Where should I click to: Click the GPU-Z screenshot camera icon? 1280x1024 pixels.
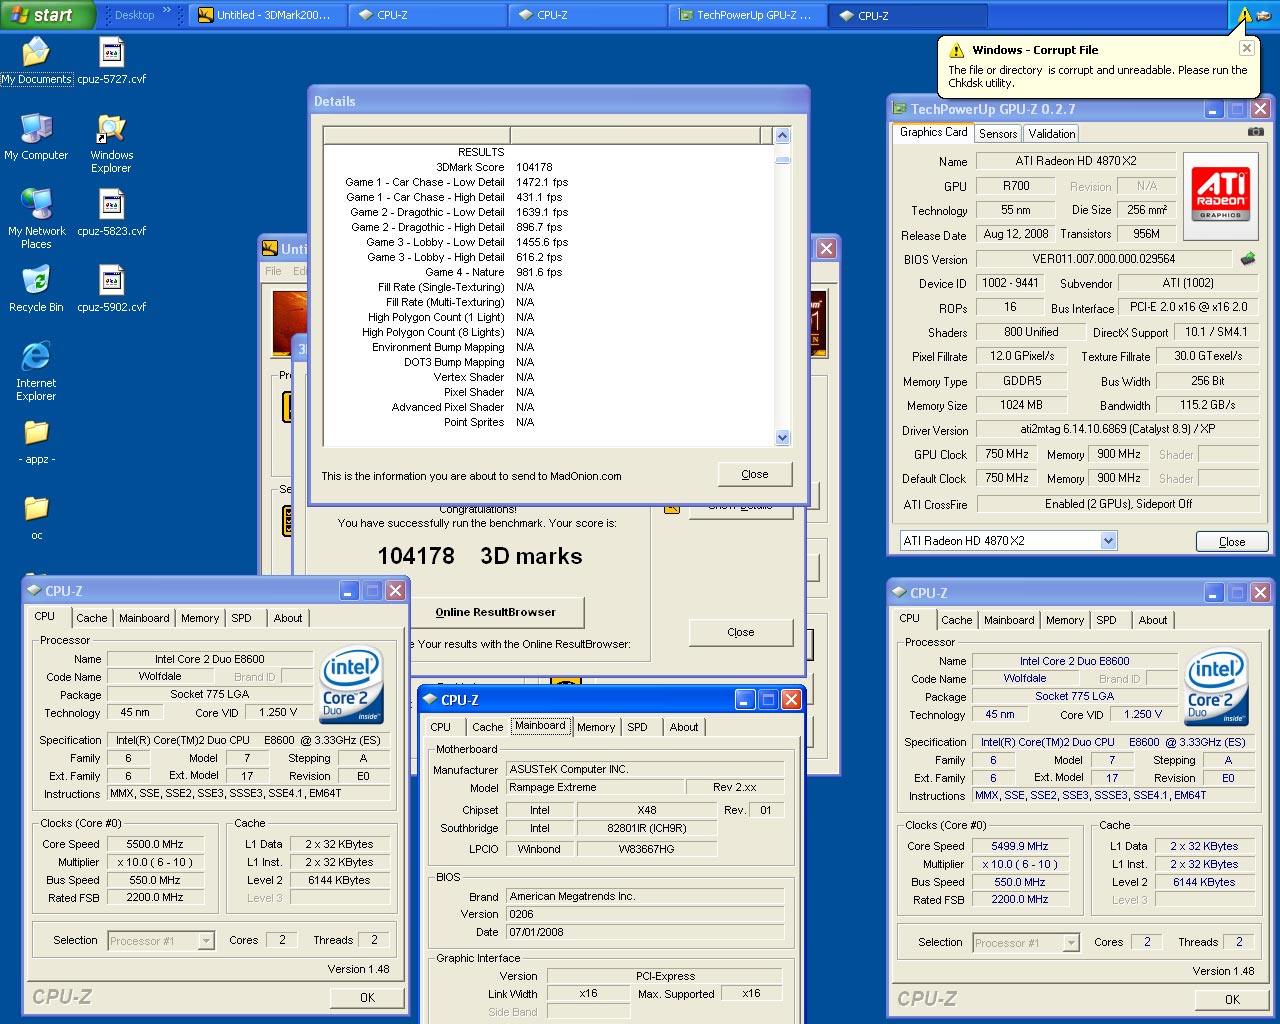(1256, 131)
